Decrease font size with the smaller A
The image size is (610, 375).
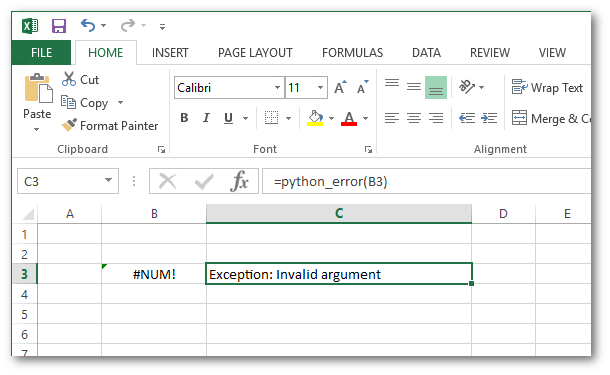(x=363, y=88)
